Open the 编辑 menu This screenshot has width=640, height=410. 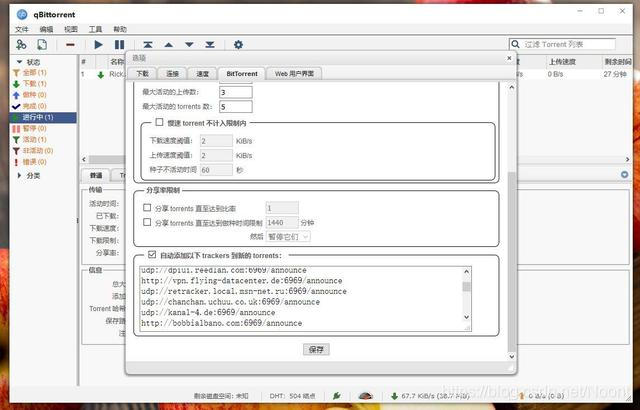pyautogui.click(x=47, y=29)
